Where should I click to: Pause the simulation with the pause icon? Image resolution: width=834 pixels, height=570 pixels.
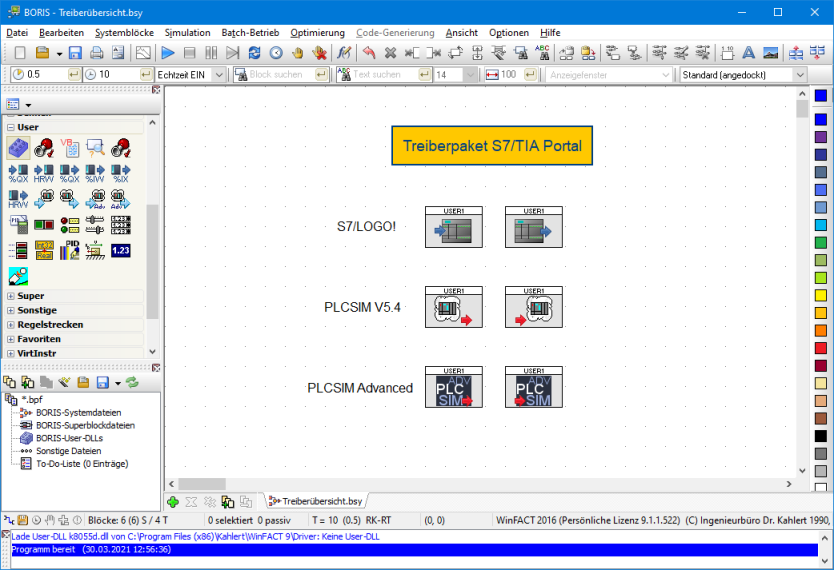pyautogui.click(x=211, y=53)
